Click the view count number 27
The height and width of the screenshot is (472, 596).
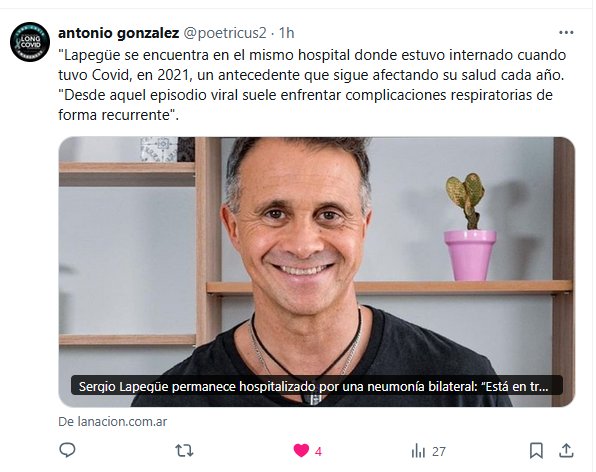(439, 451)
